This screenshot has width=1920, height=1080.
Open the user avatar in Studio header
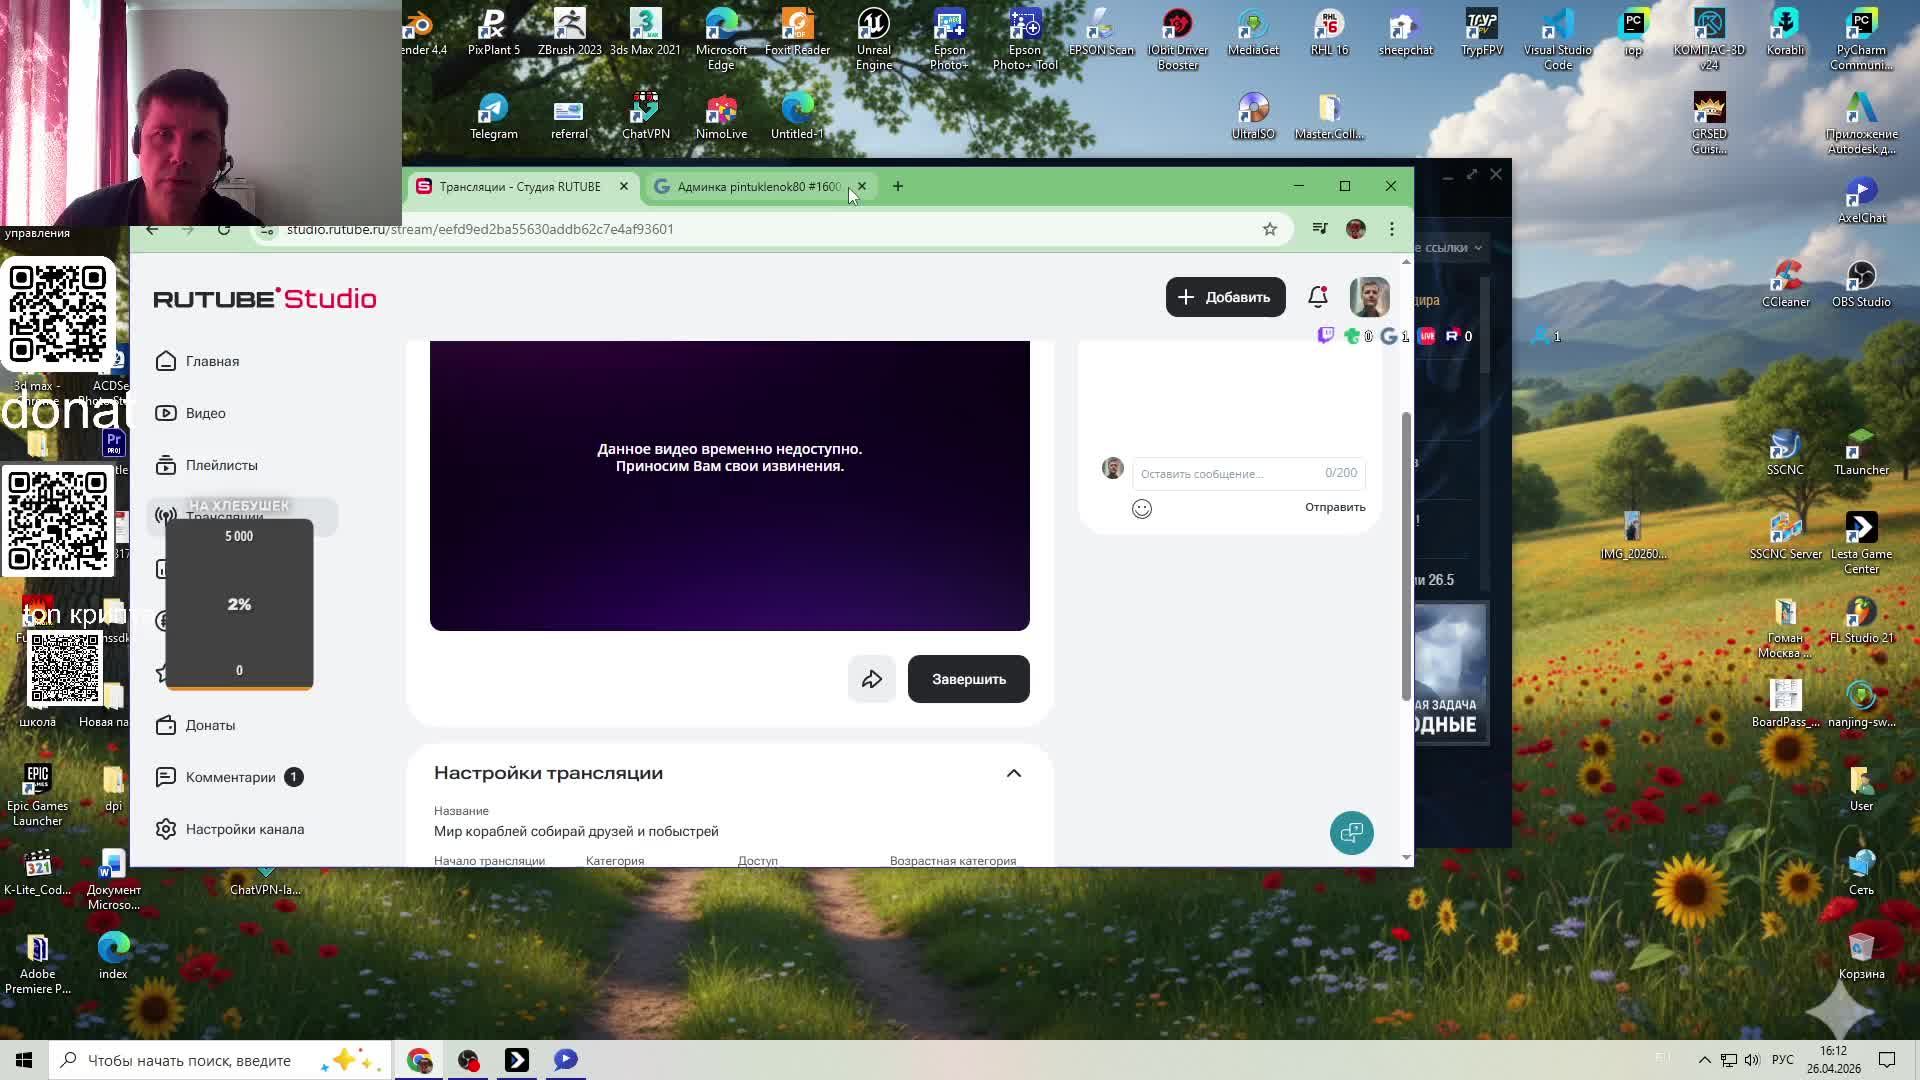pos(1369,297)
